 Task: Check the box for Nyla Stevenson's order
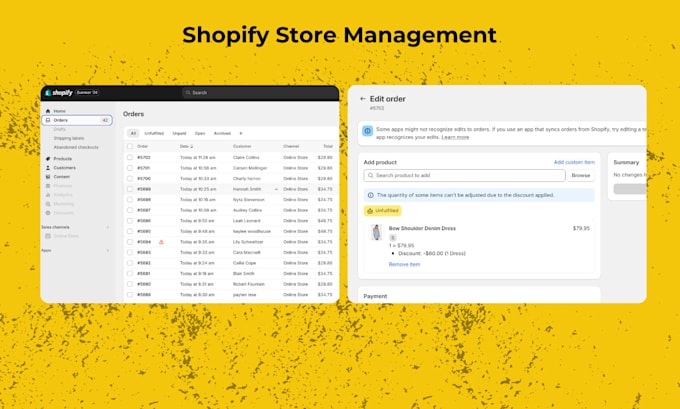130,200
